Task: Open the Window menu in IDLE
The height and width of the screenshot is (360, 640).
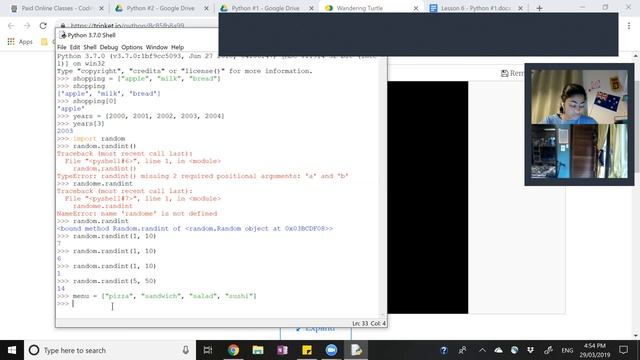Action: click(157, 47)
